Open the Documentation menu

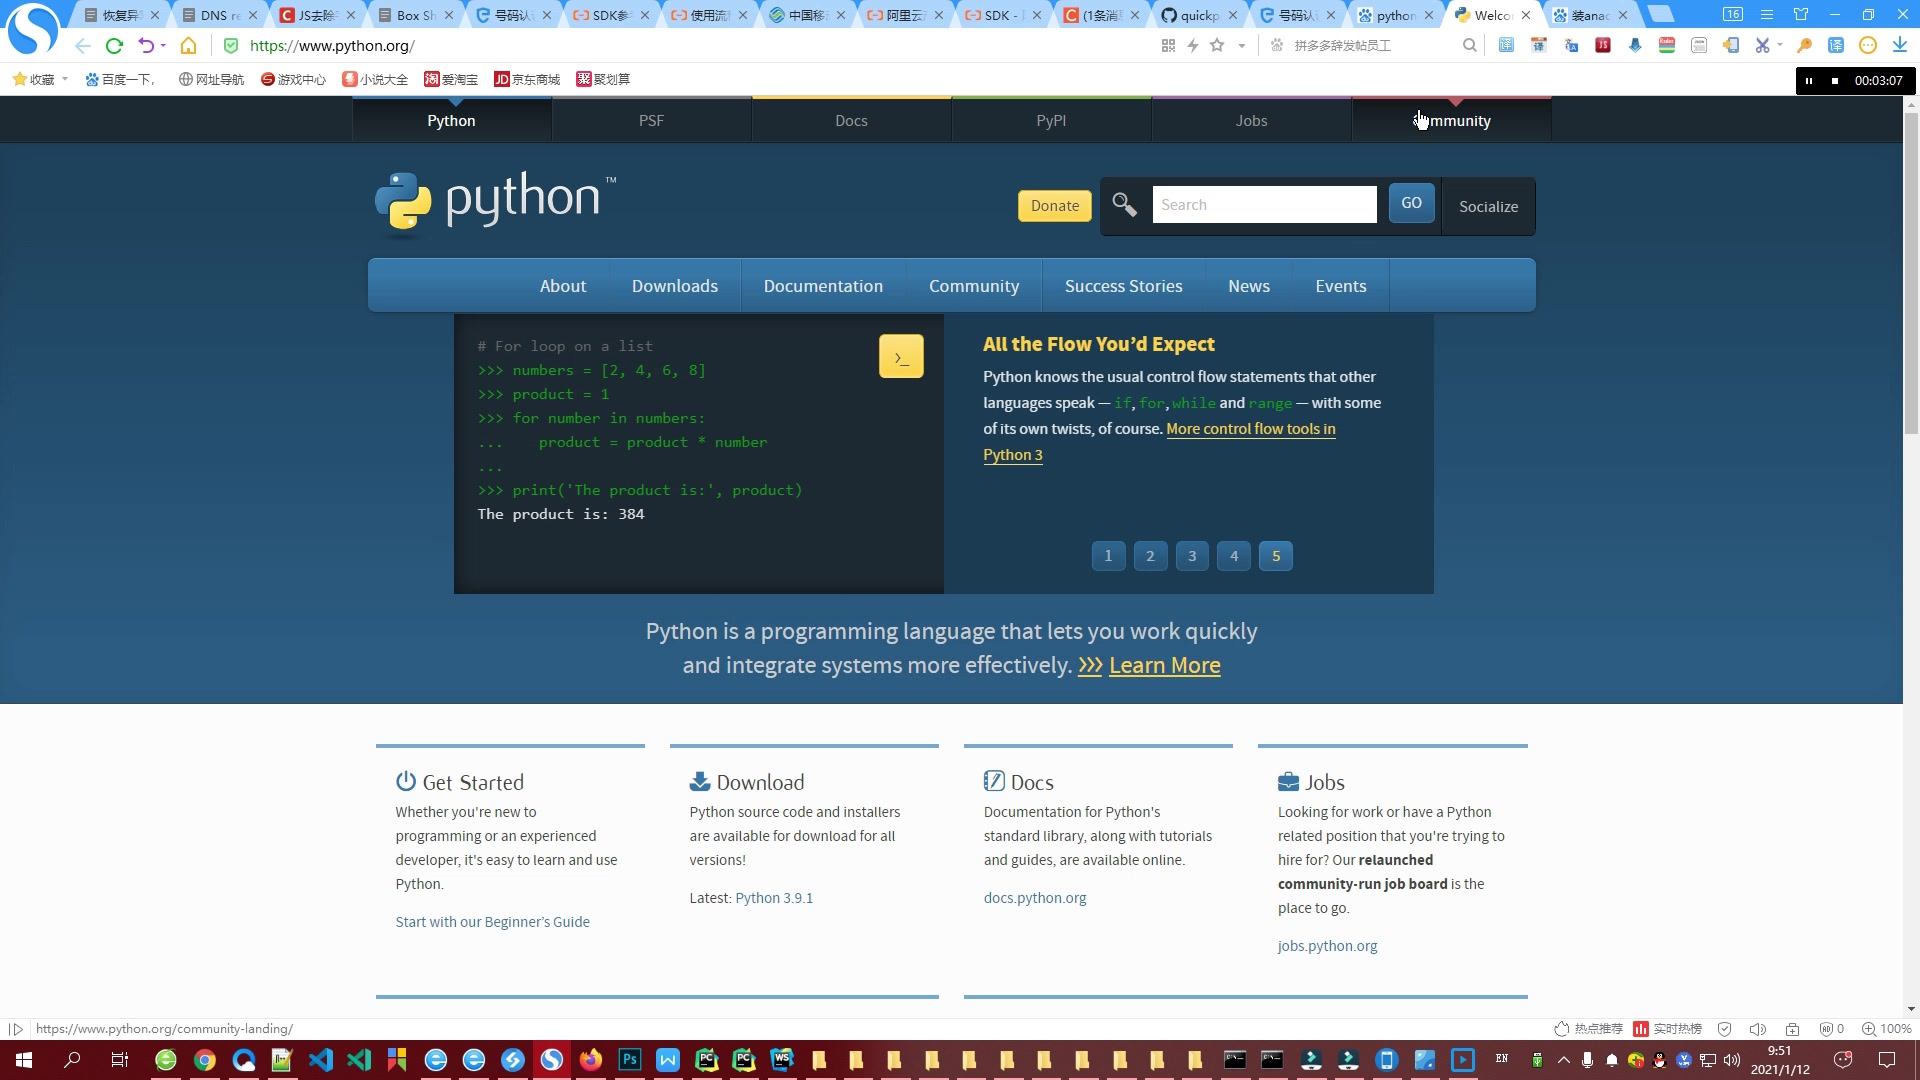[x=823, y=286]
